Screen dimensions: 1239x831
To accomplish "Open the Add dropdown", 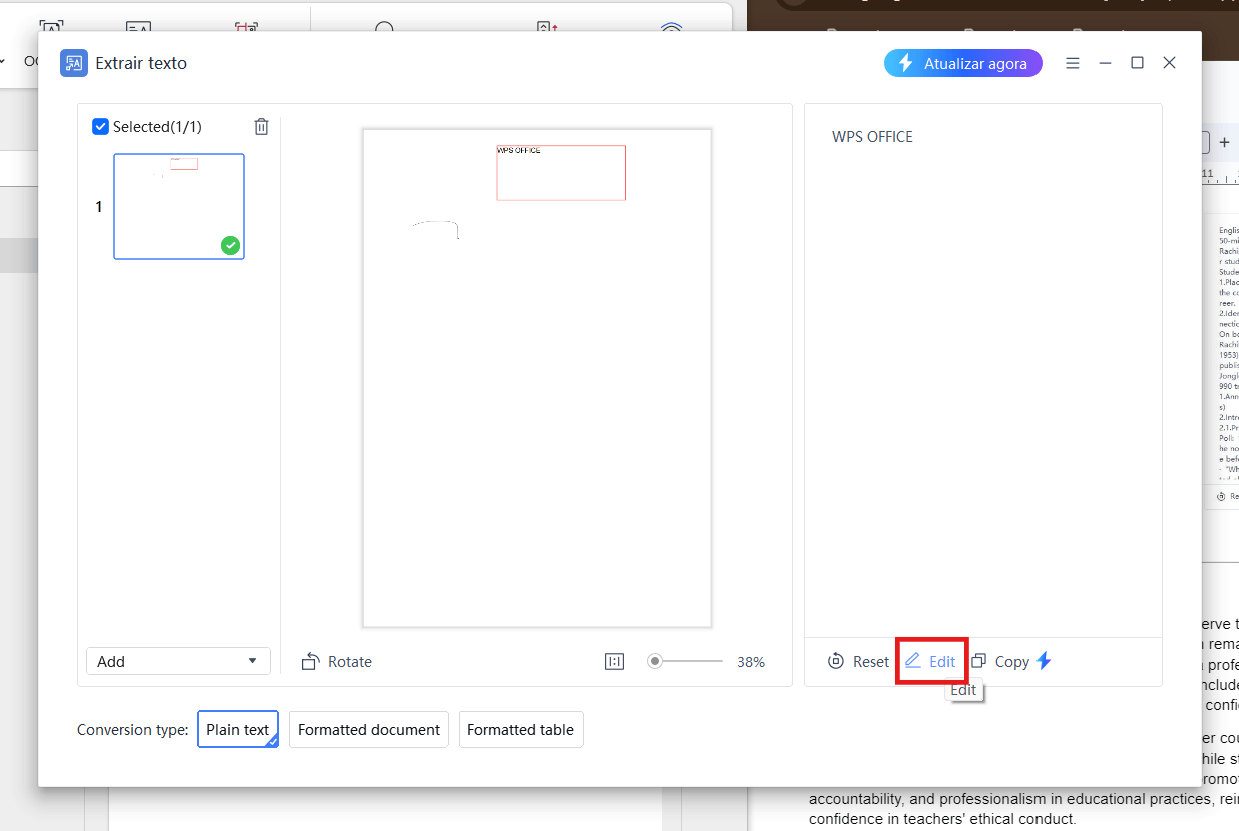I will click(x=178, y=662).
